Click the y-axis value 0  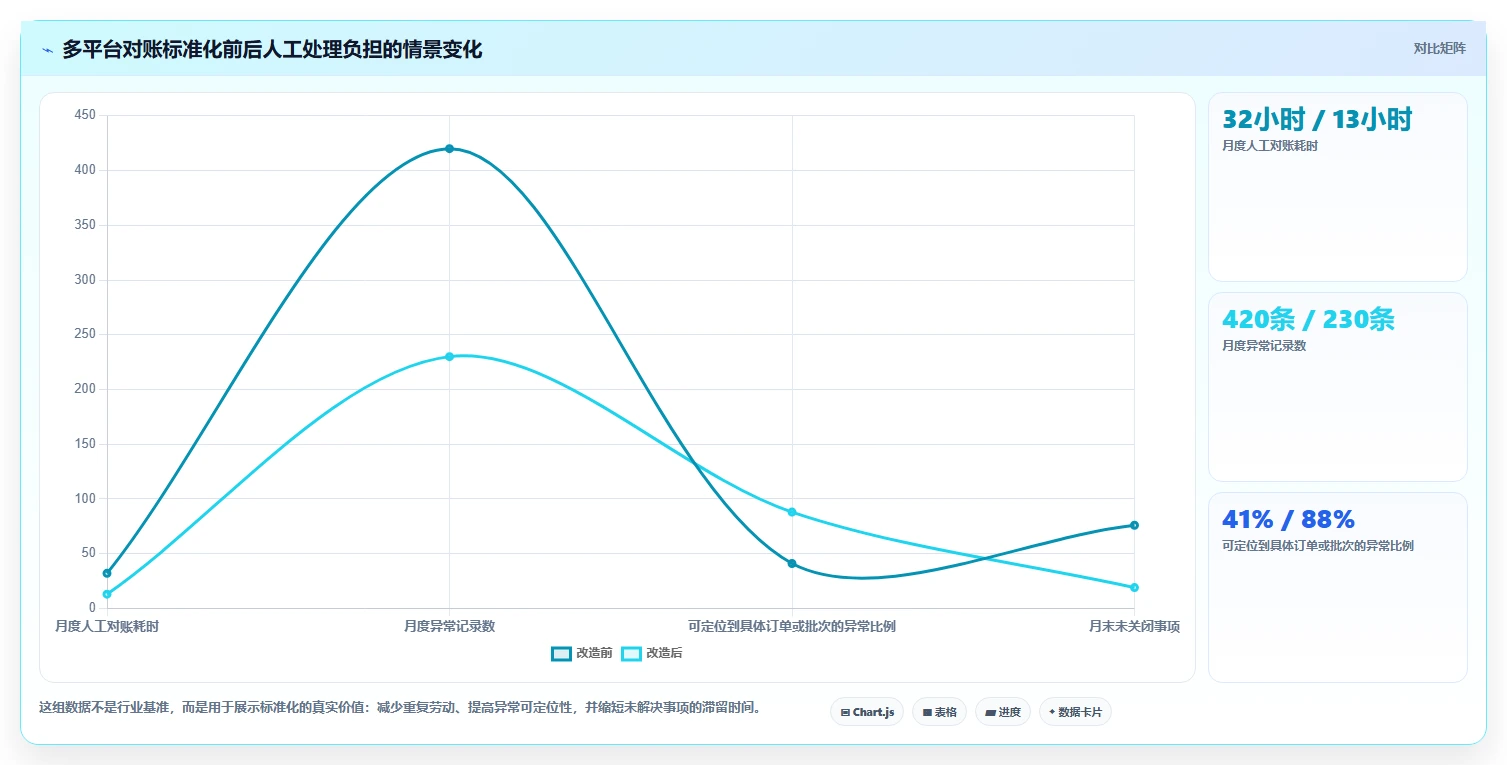92,608
